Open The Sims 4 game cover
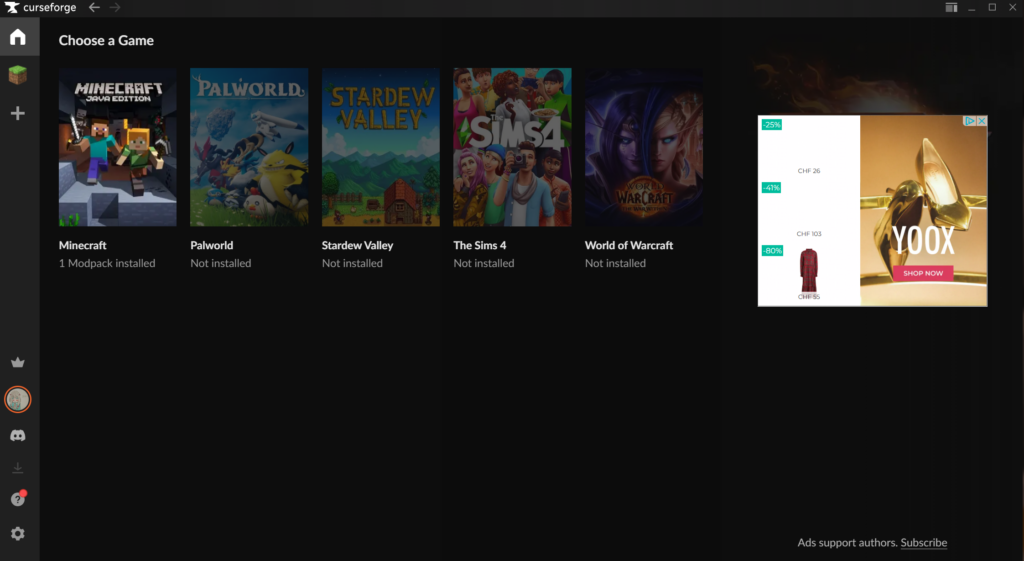 [512, 147]
